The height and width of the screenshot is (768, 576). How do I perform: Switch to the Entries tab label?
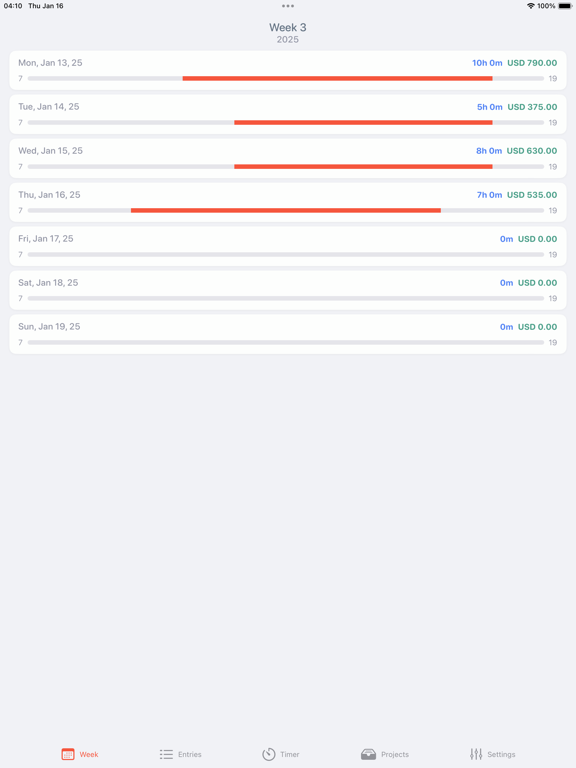190,754
